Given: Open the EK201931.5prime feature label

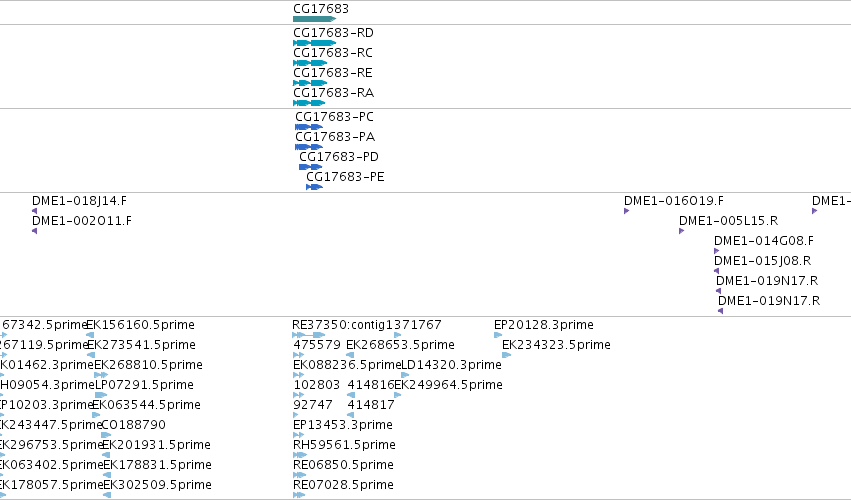Looking at the screenshot, I should coord(156,445).
